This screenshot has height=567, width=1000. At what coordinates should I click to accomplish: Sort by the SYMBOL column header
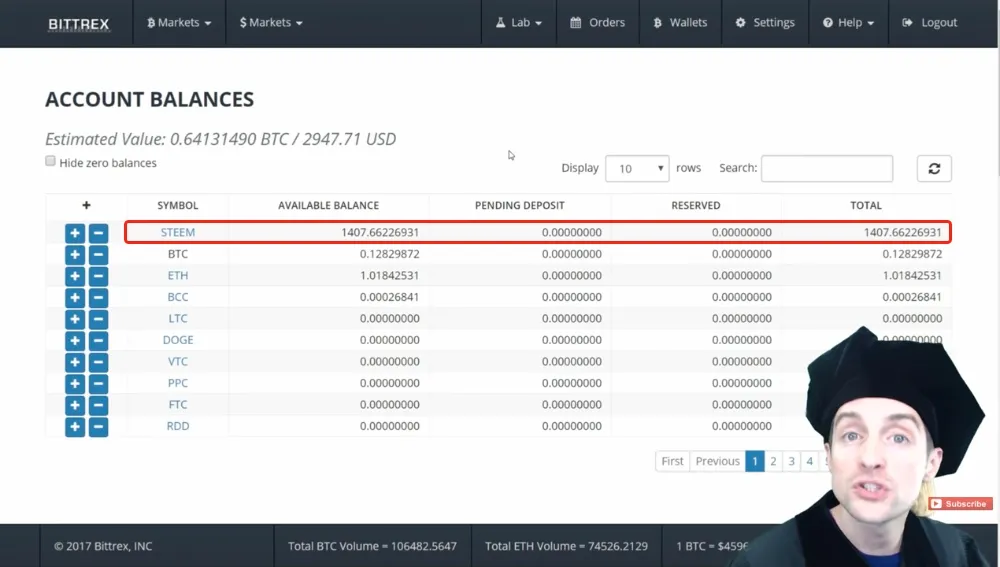(x=178, y=205)
